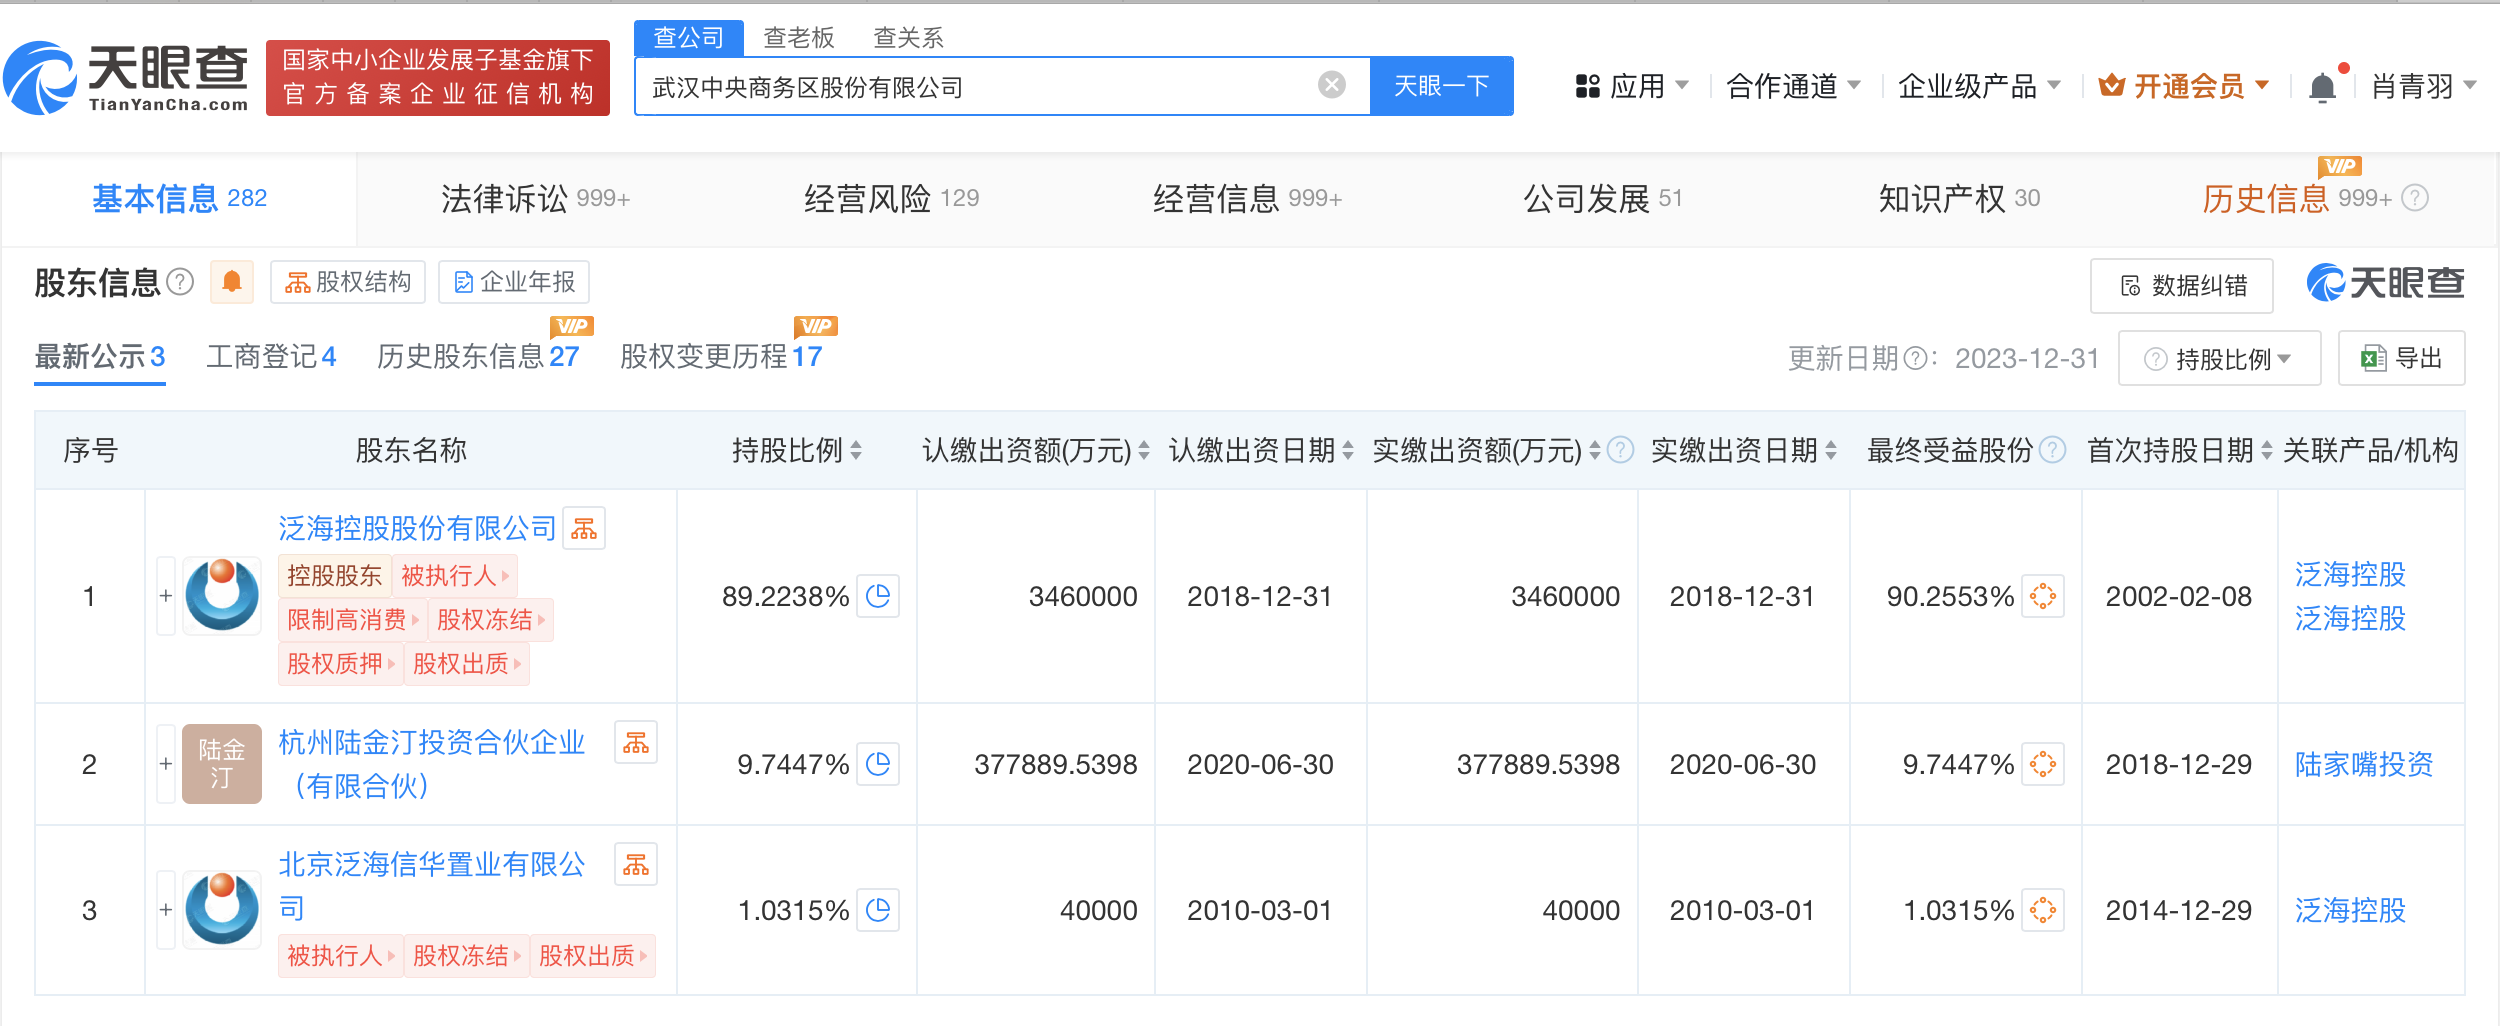Select the 工商登记 sub-tab
The height and width of the screenshot is (1026, 2500).
tap(271, 357)
